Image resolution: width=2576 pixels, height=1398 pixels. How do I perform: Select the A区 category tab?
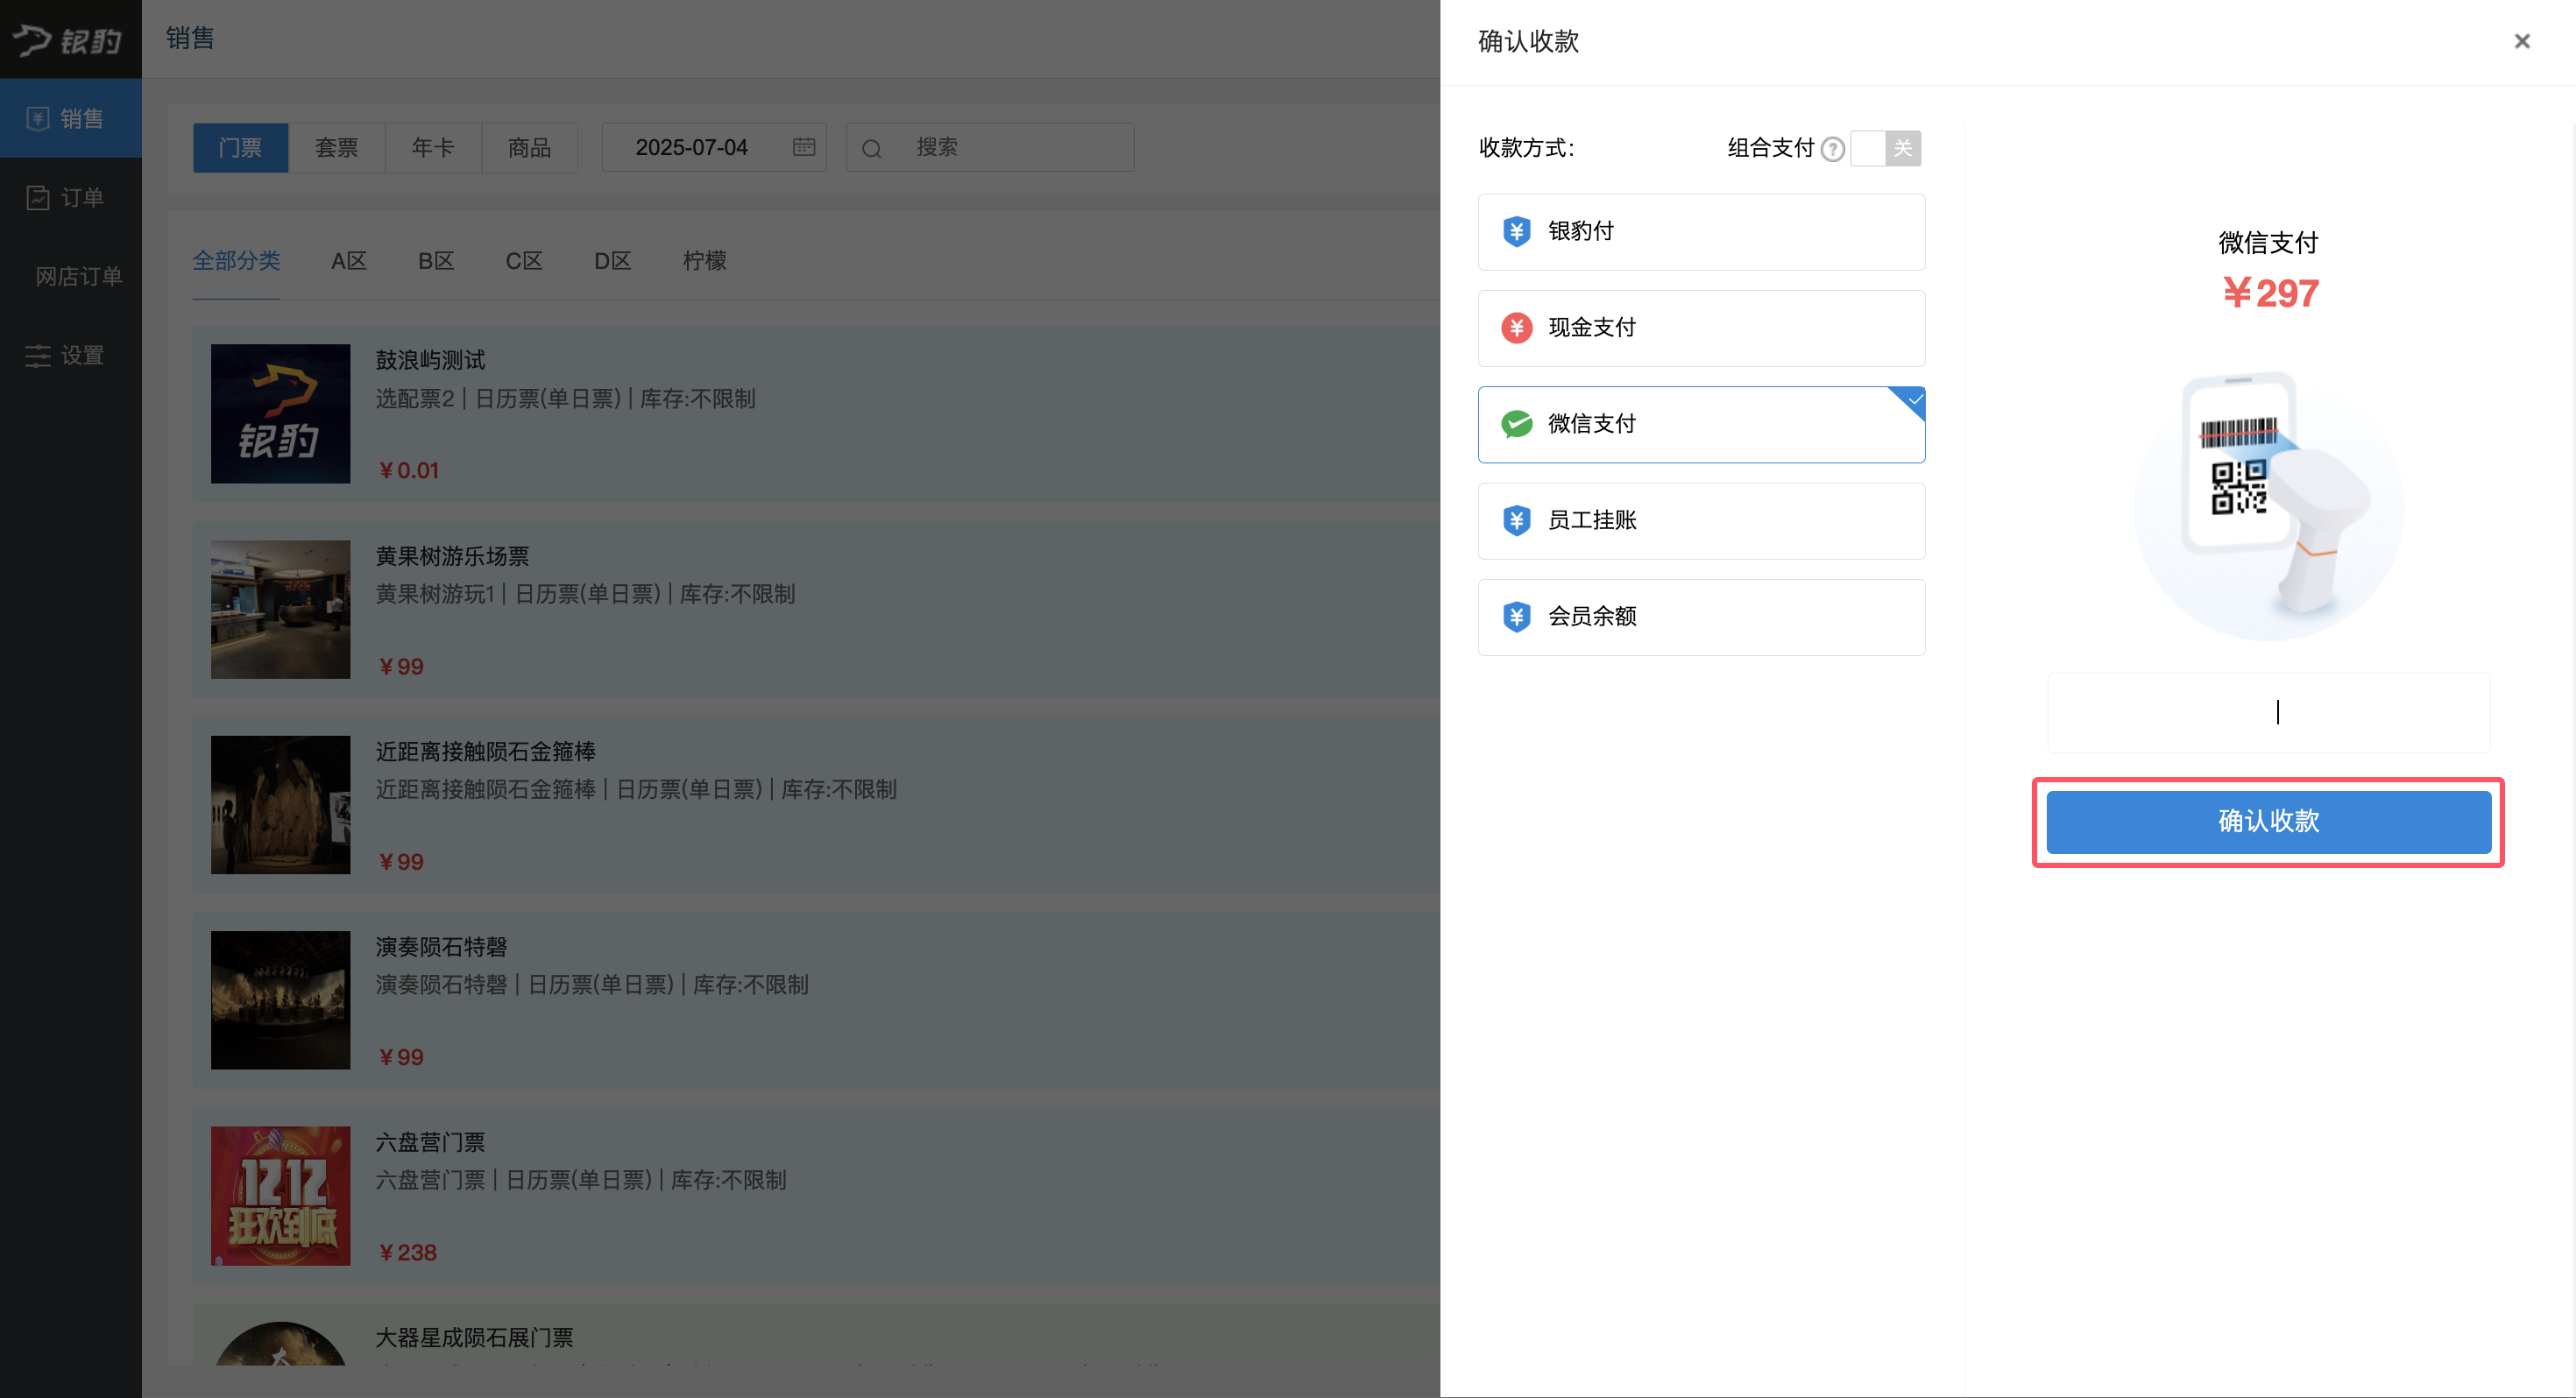[349, 261]
